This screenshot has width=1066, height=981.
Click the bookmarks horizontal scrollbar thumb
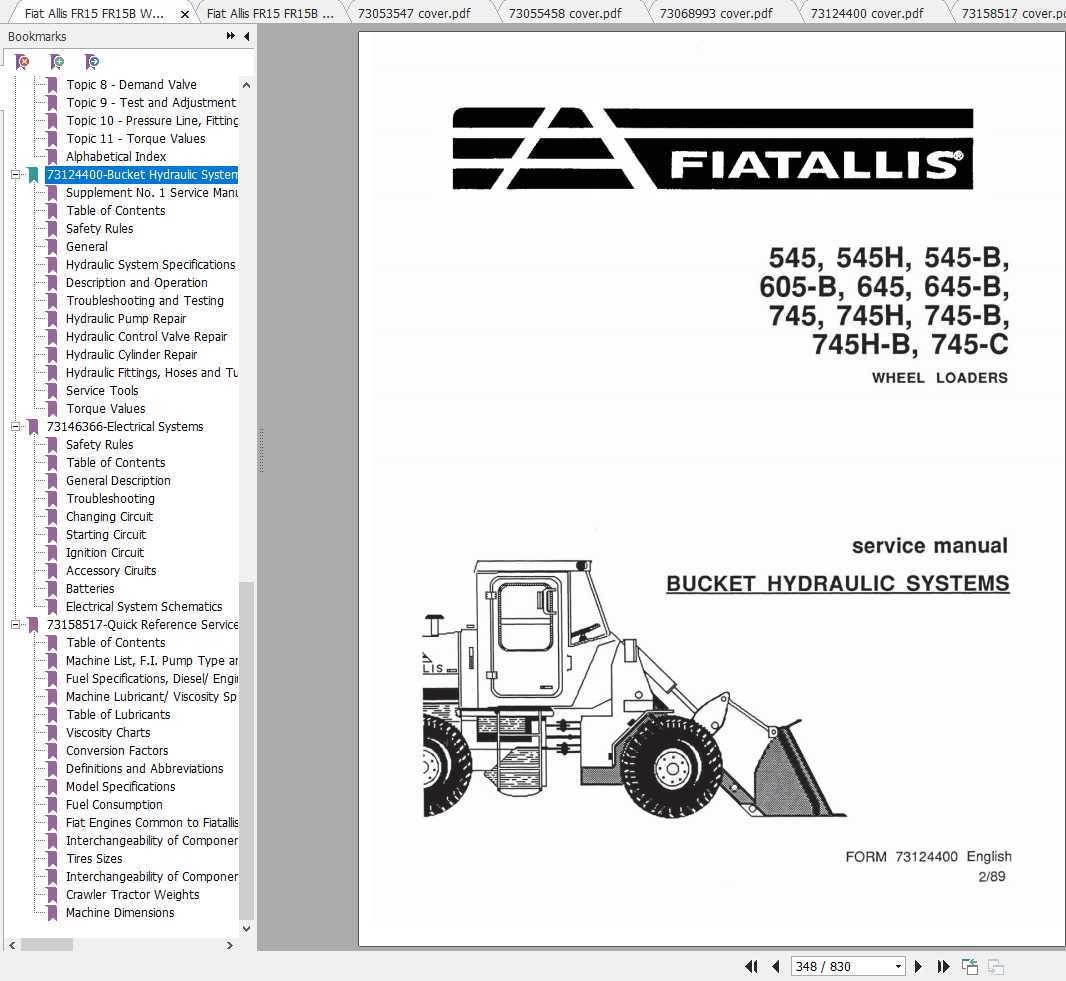coord(47,945)
